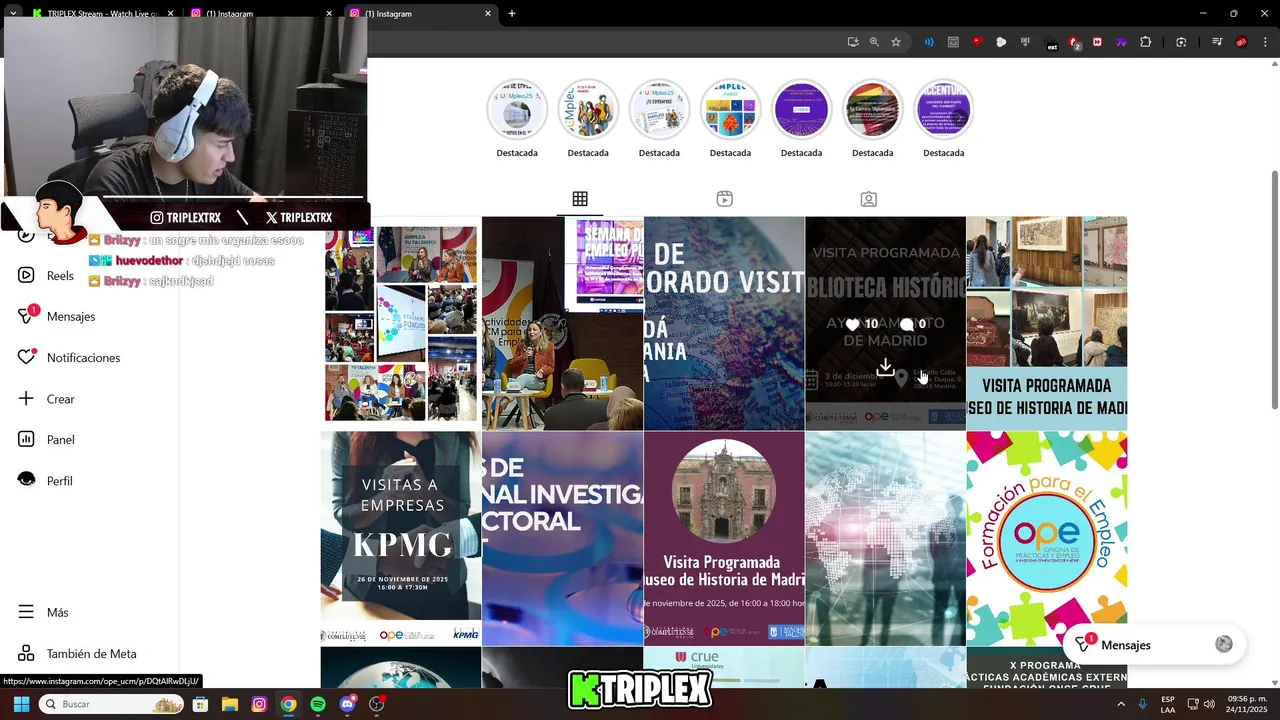
Task: Open Instagram app from the taskbar
Action: (259, 704)
